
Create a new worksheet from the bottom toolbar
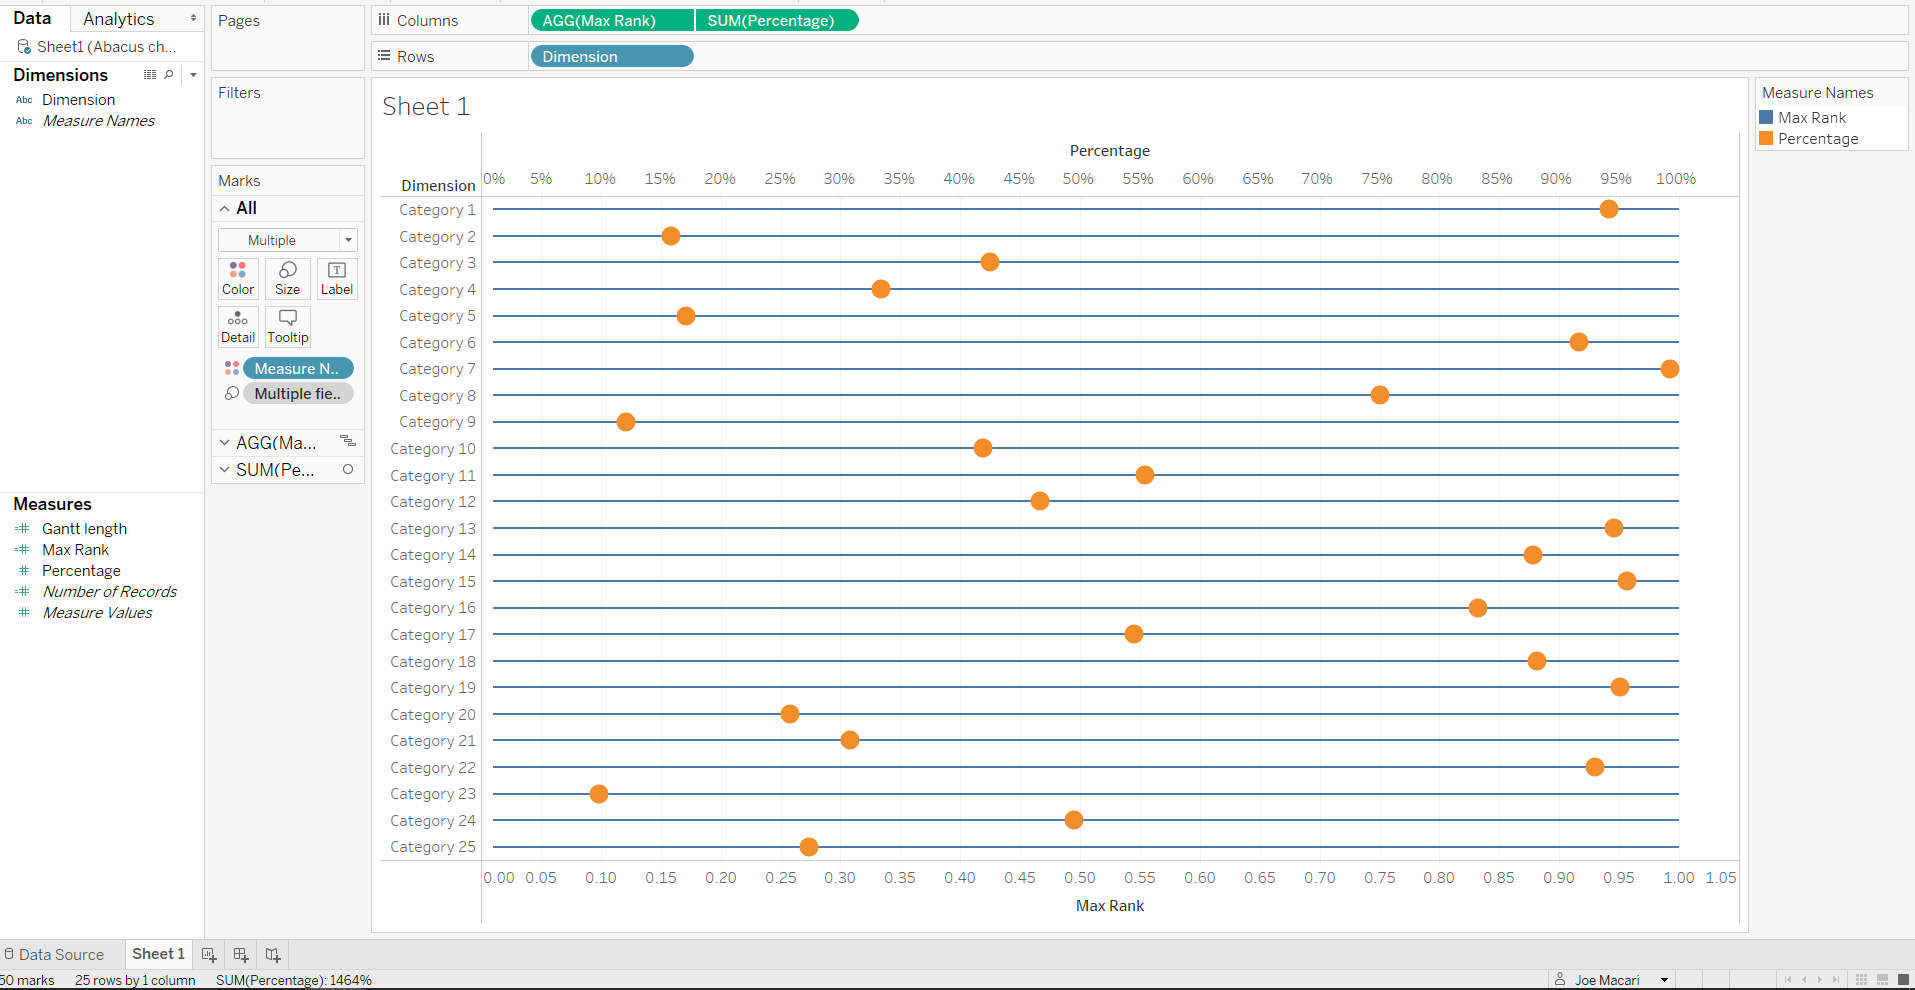(208, 954)
